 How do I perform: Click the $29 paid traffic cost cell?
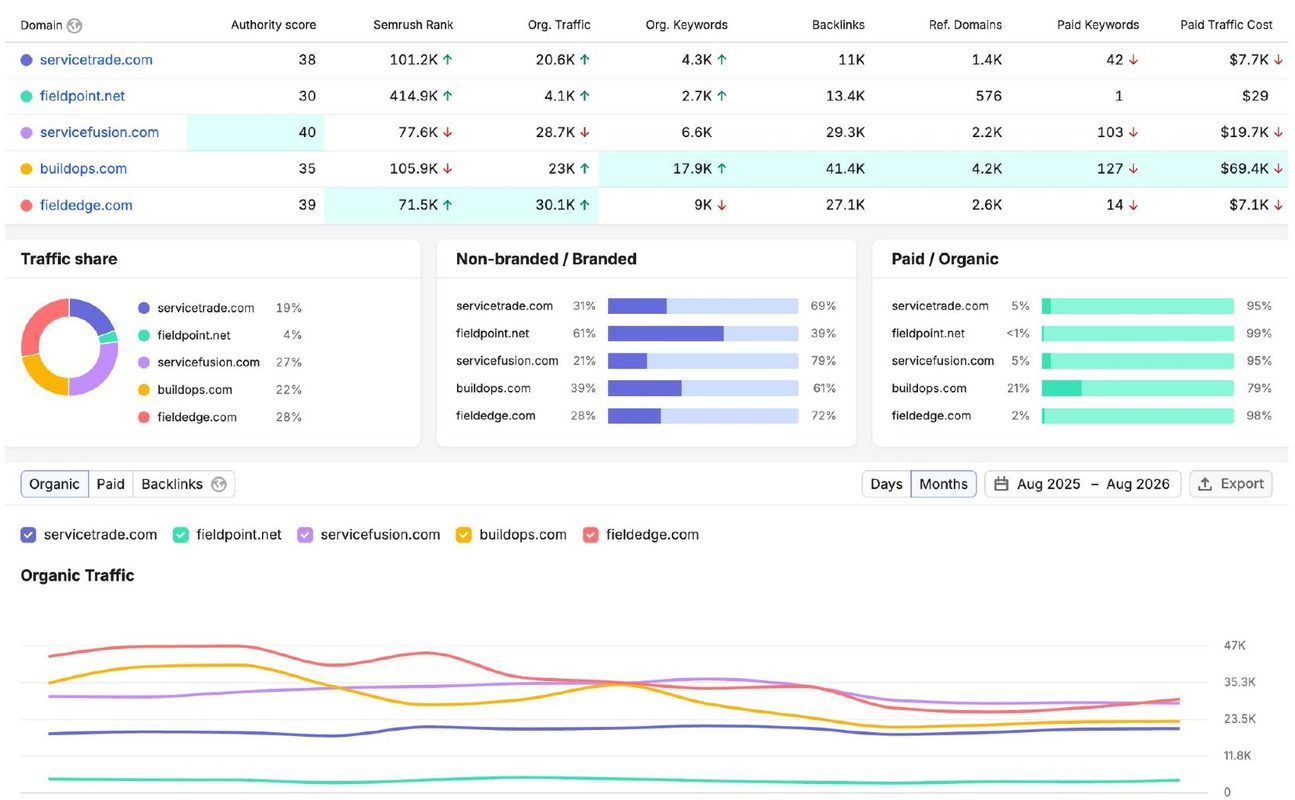[1254, 96]
